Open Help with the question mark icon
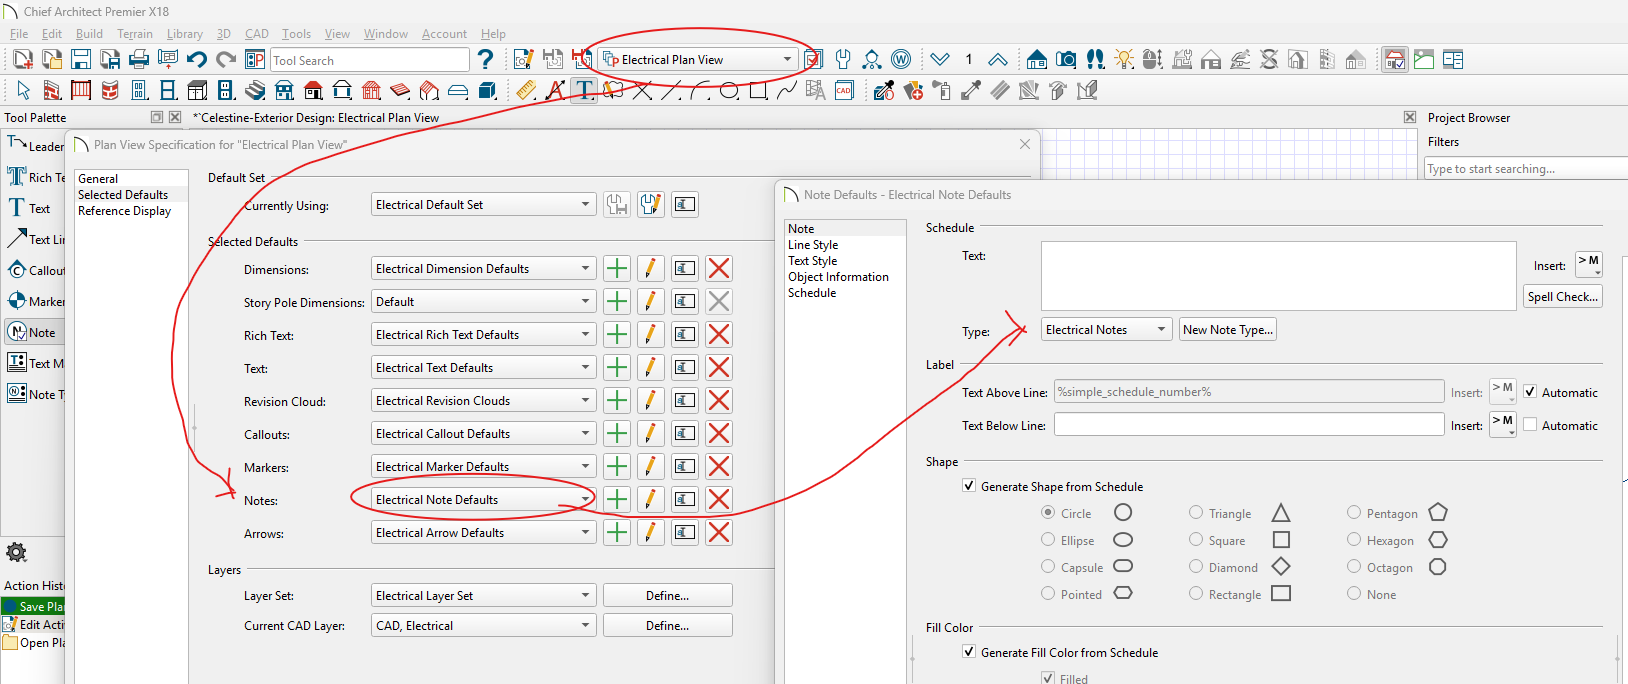This screenshot has width=1628, height=684. [485, 60]
